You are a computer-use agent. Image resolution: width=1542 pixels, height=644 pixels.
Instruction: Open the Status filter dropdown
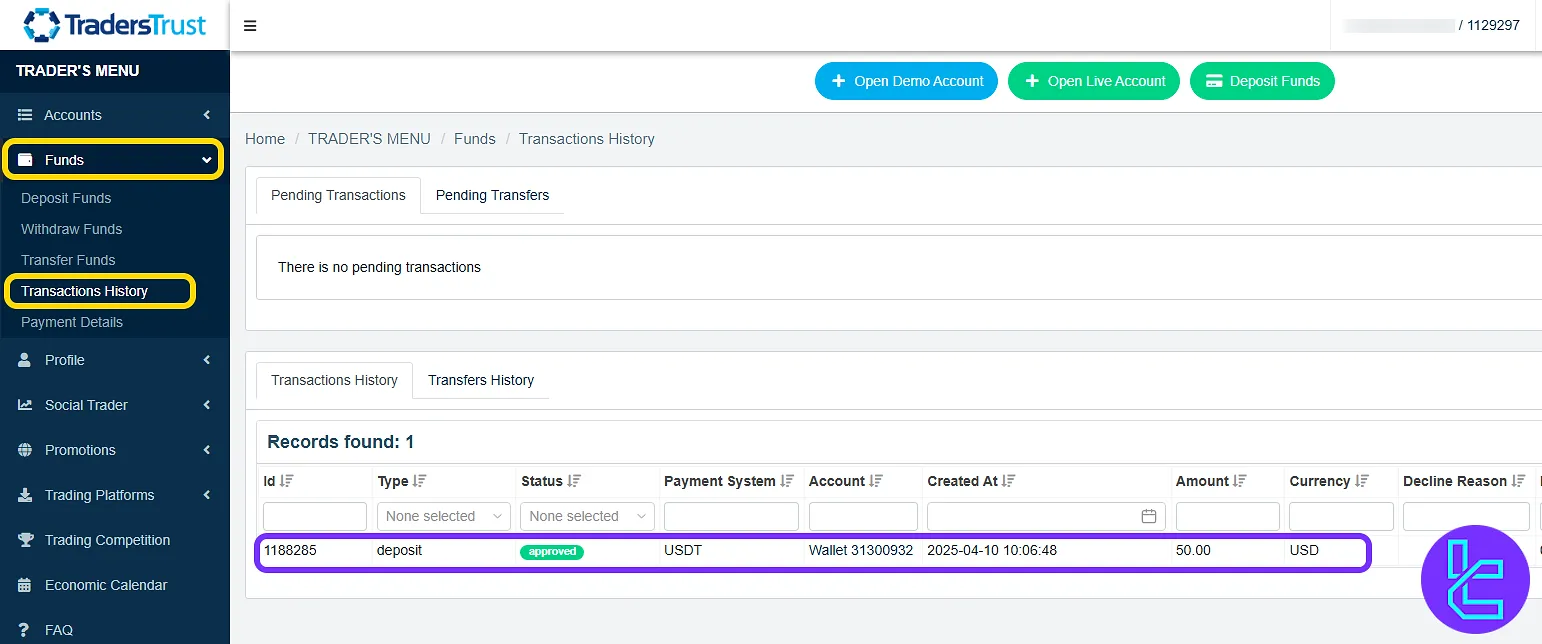(587, 516)
